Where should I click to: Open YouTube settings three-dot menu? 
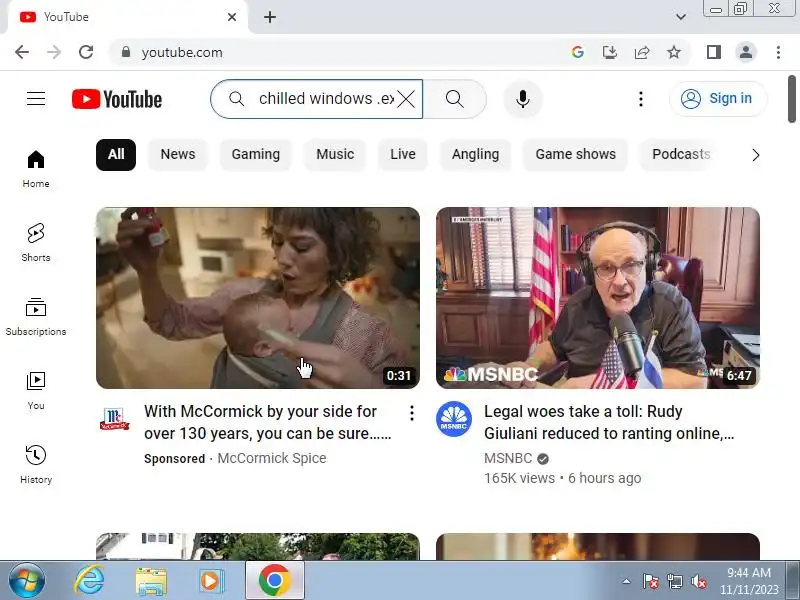click(641, 99)
